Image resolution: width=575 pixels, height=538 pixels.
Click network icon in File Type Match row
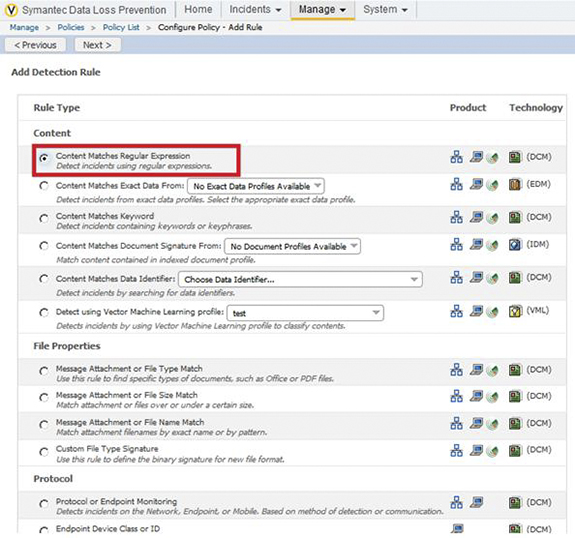click(x=456, y=370)
